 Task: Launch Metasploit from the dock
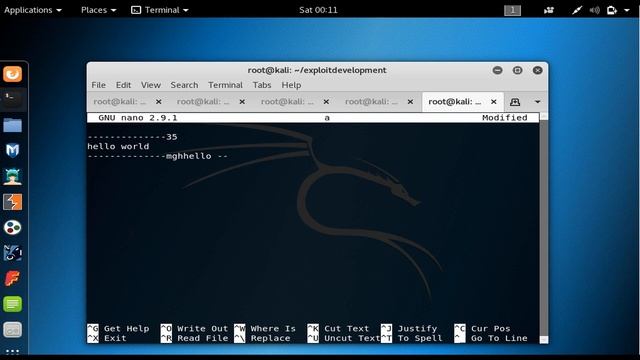click(x=13, y=151)
